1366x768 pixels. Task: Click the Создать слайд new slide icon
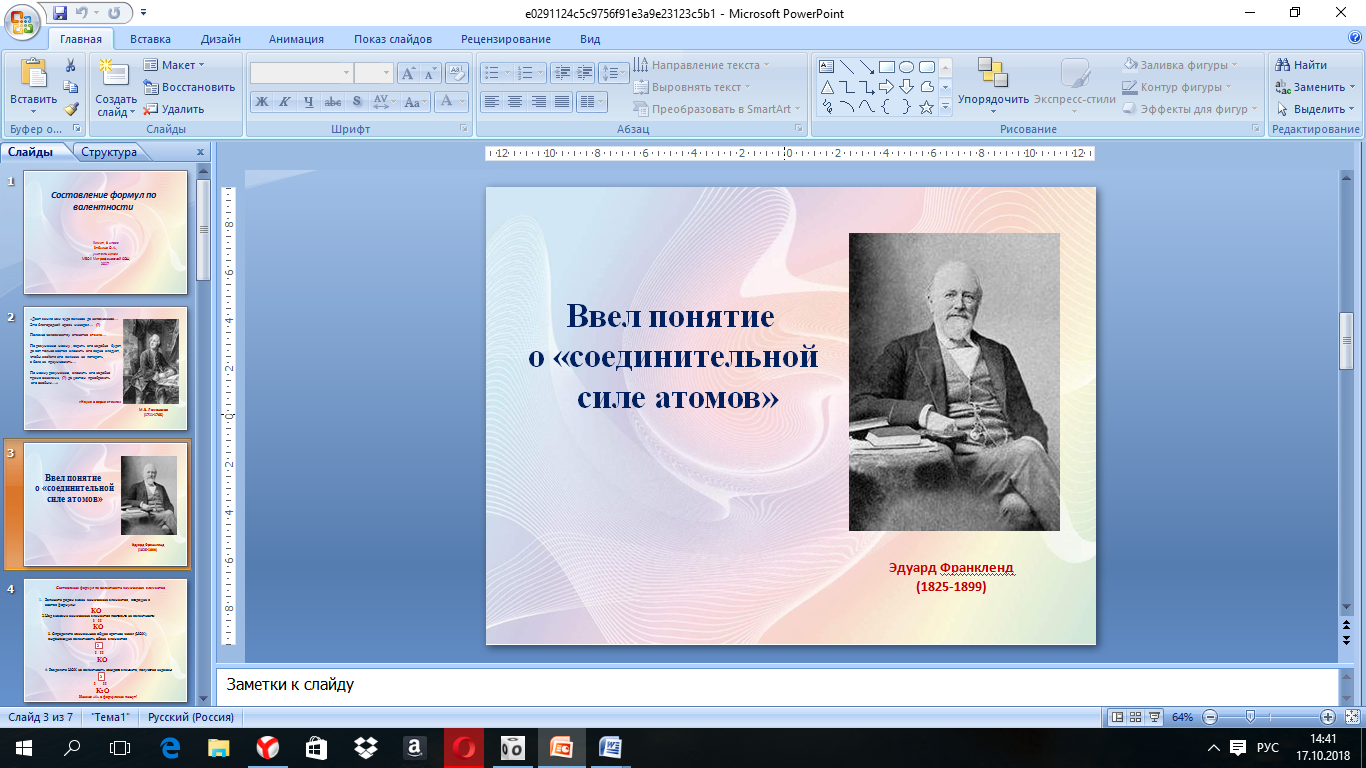coord(115,74)
